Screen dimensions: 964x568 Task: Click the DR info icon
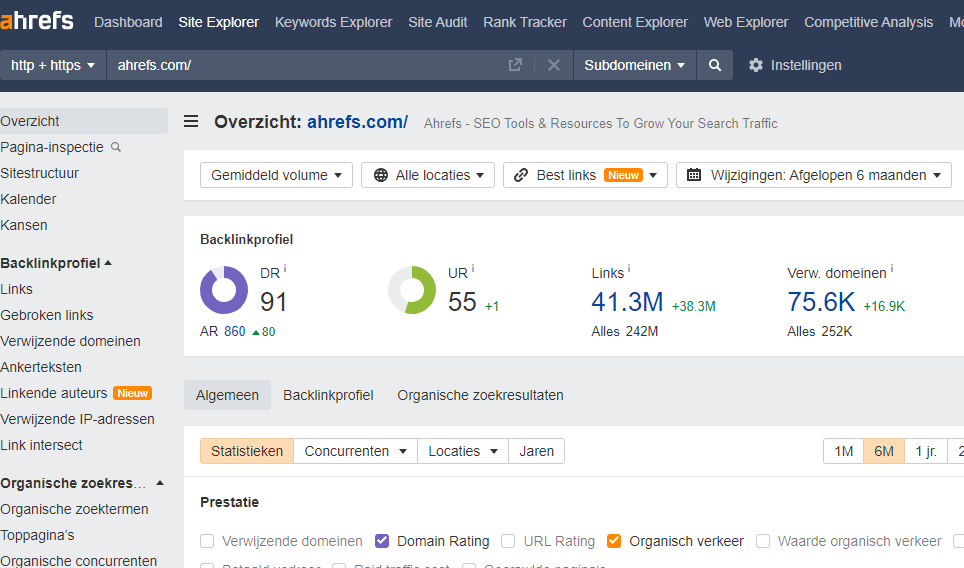(x=285, y=268)
